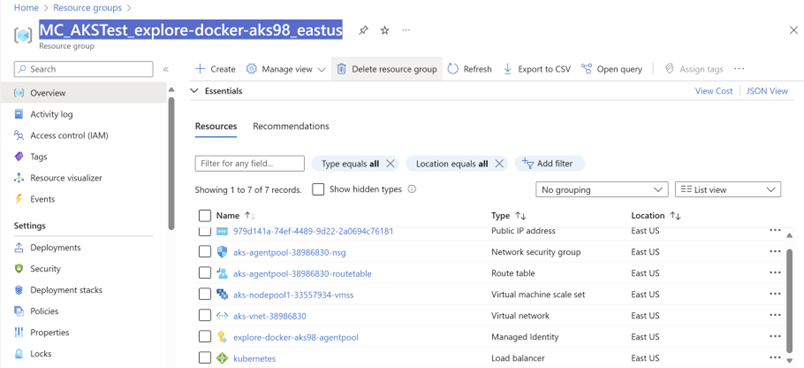804x368 pixels.
Task: Click the Access control (IAM) icon
Action: (x=19, y=135)
